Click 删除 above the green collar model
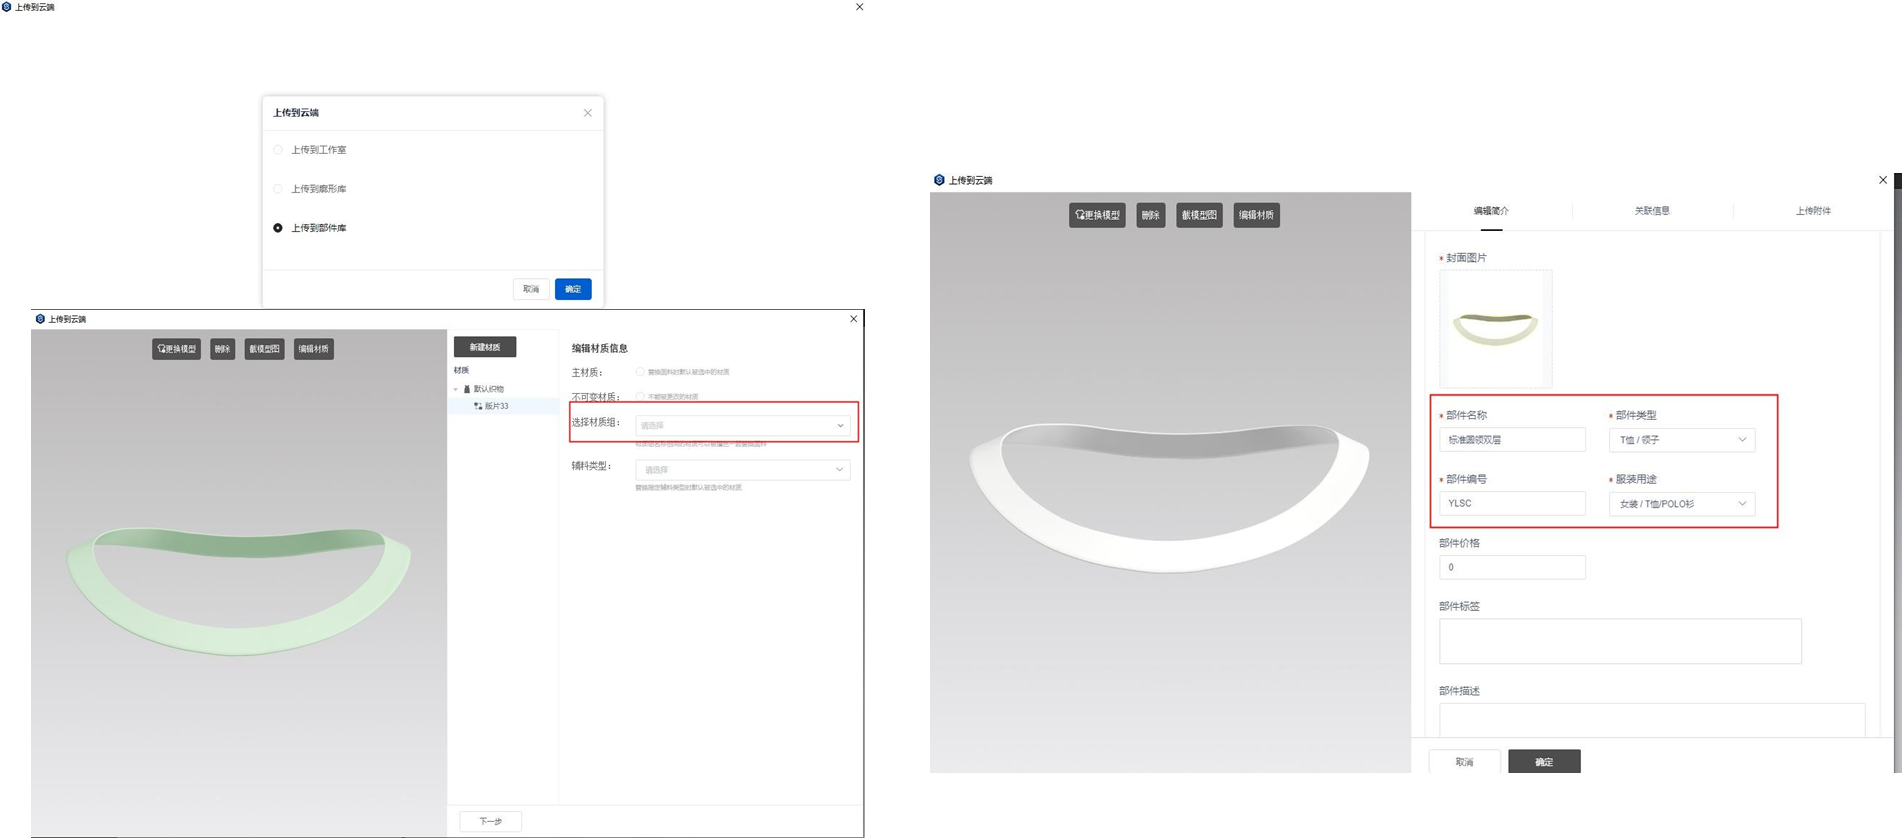Screen dimensions: 1902x838 [x=222, y=349]
